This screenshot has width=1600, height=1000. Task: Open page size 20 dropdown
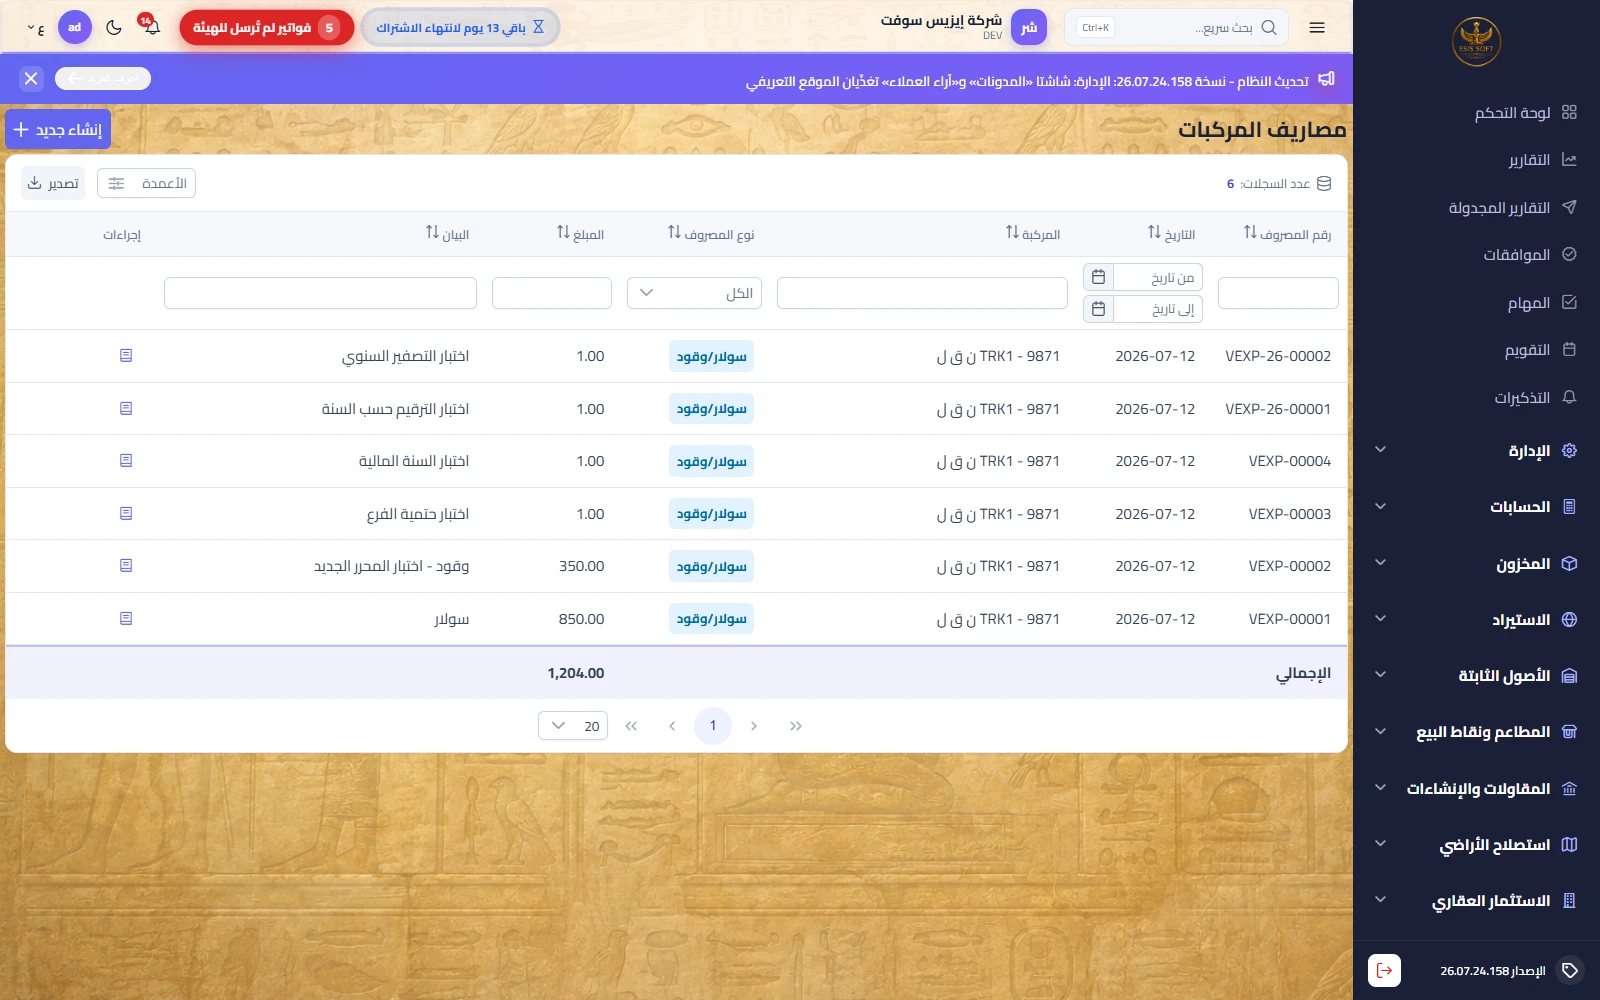pos(573,726)
